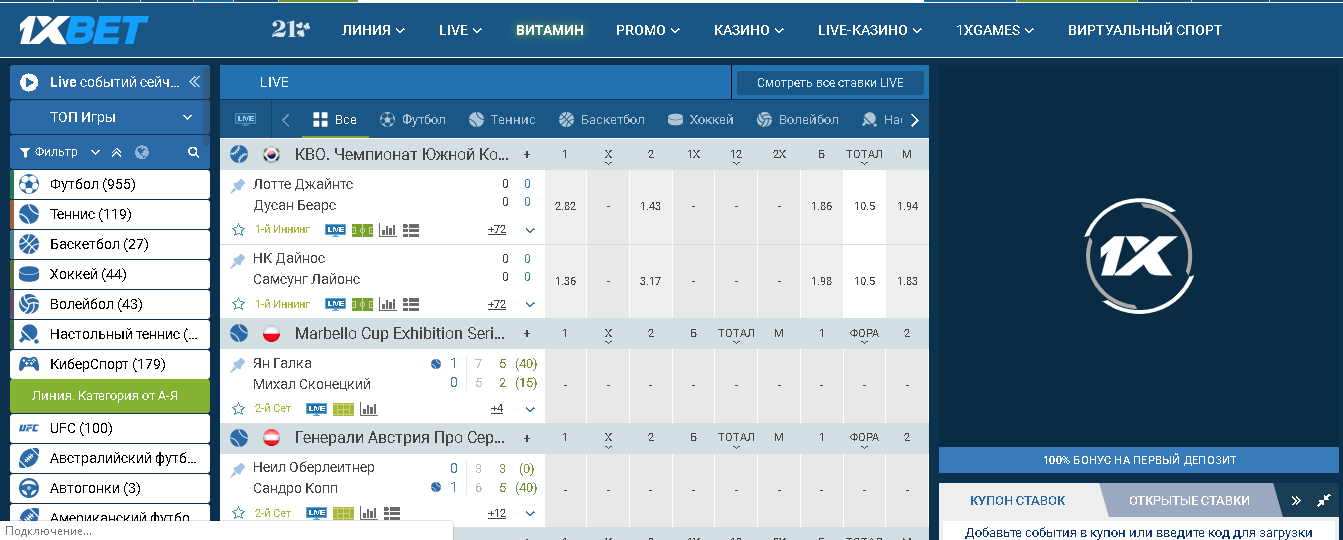
Task: Go to ВИРТУАЛЬНЫЙ СПОРТ section
Action: (x=1145, y=30)
